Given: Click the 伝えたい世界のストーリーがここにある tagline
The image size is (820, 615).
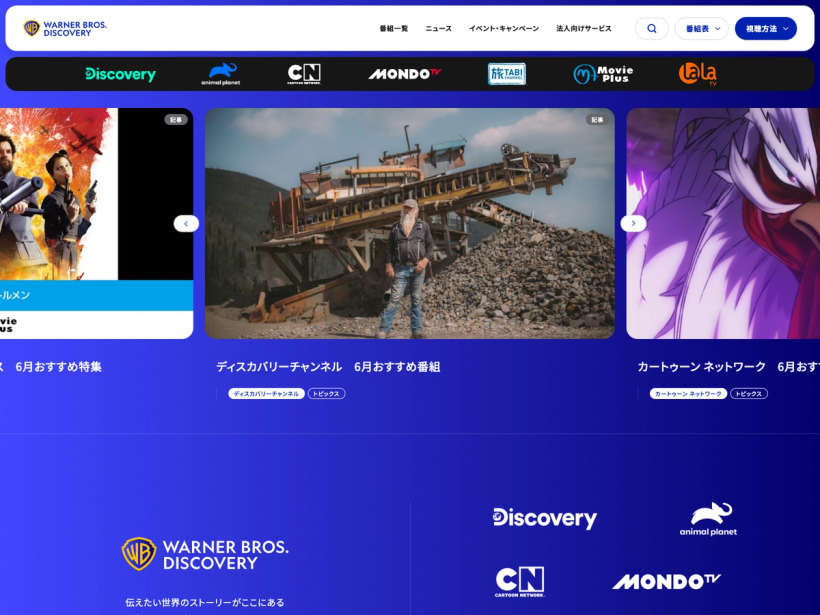Looking at the screenshot, I should pos(204,602).
